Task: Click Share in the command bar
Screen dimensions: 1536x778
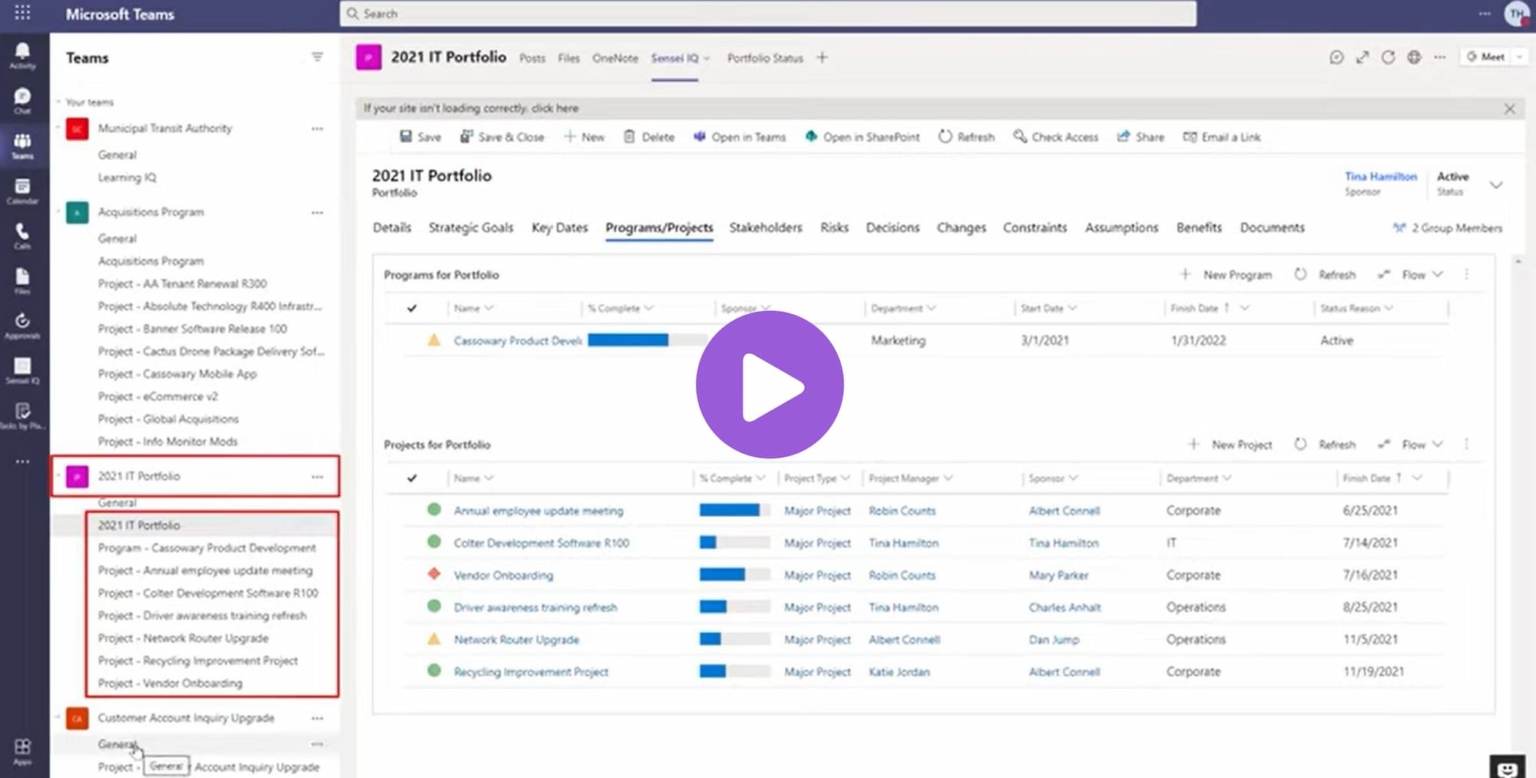Action: click(1140, 137)
